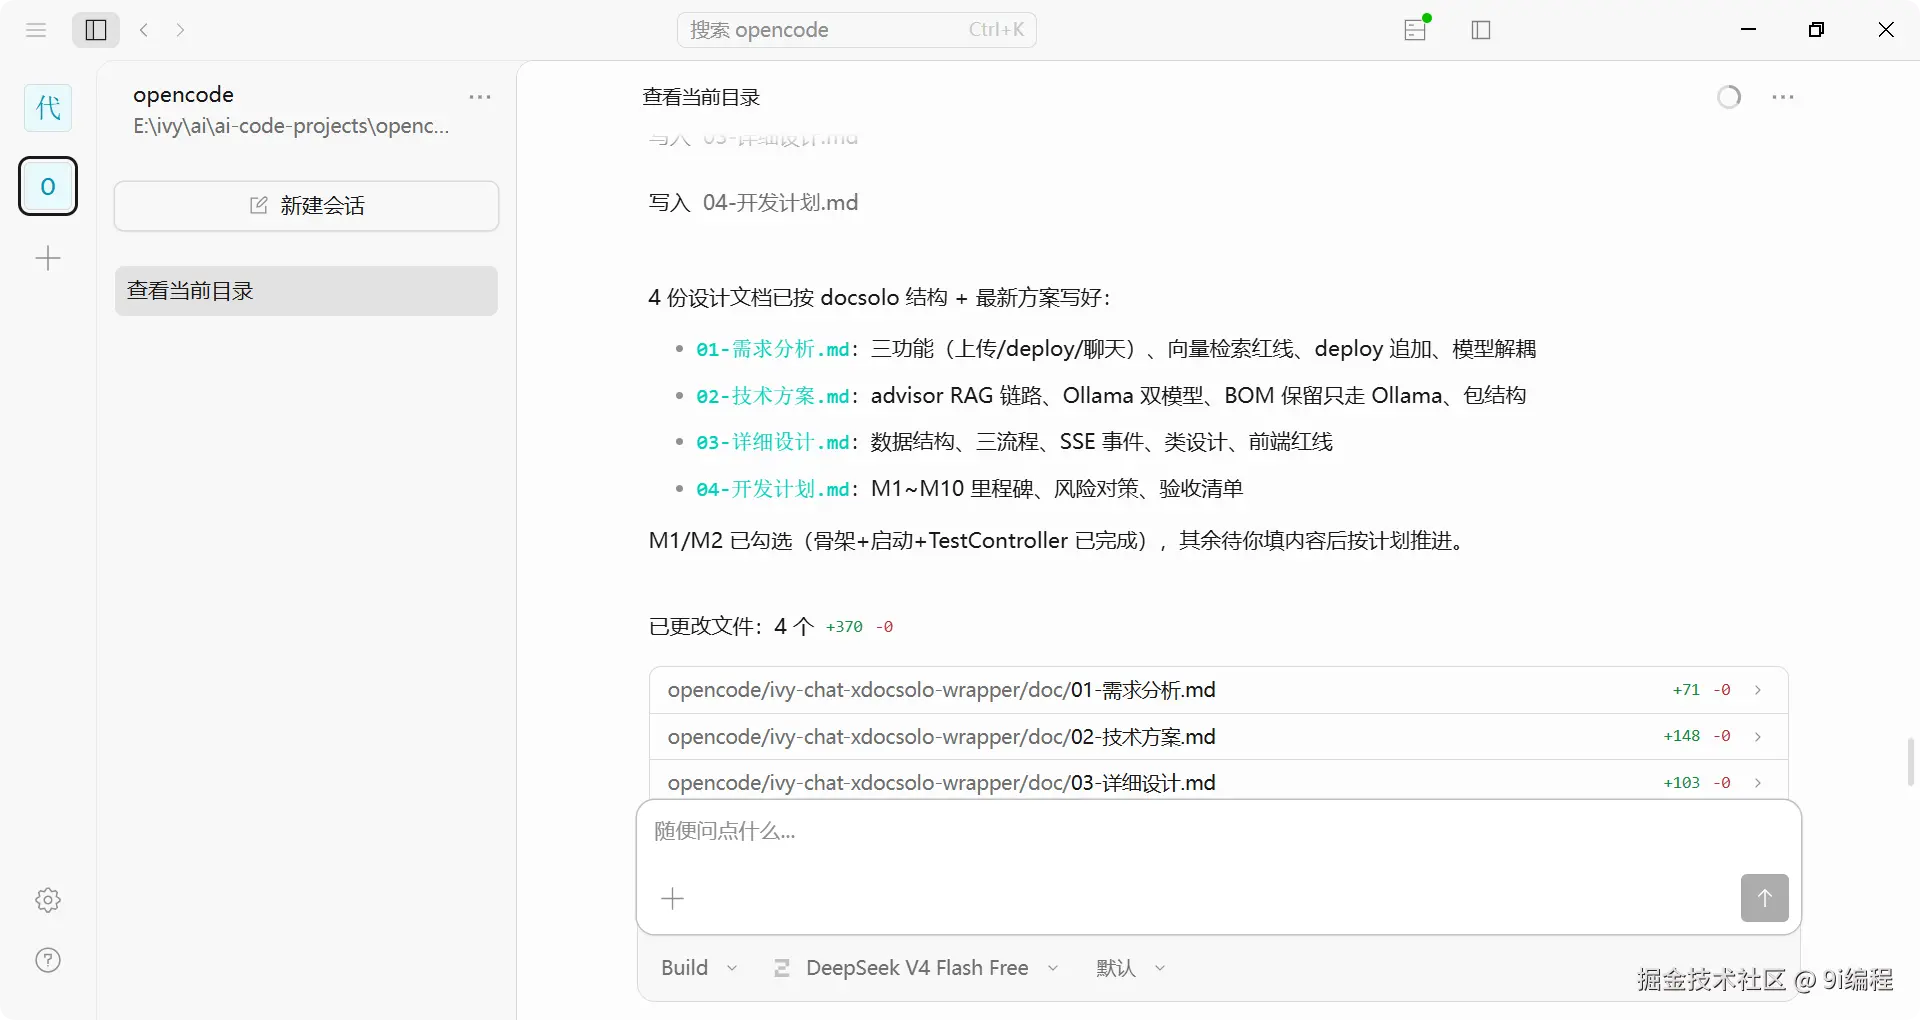Select the 代 project tile

[48, 107]
